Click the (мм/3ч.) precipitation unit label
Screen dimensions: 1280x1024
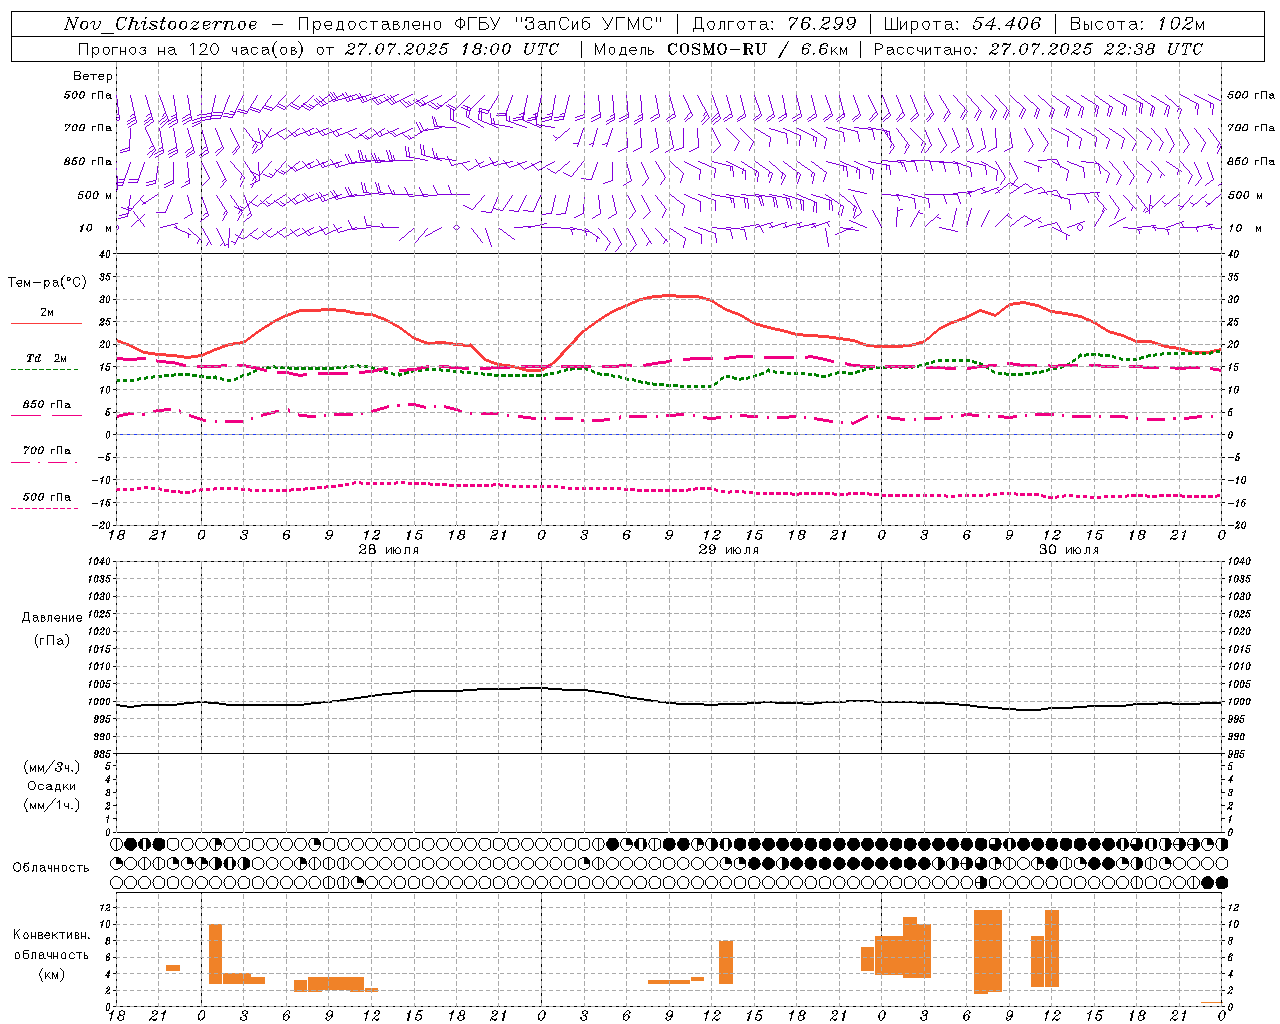[52, 767]
